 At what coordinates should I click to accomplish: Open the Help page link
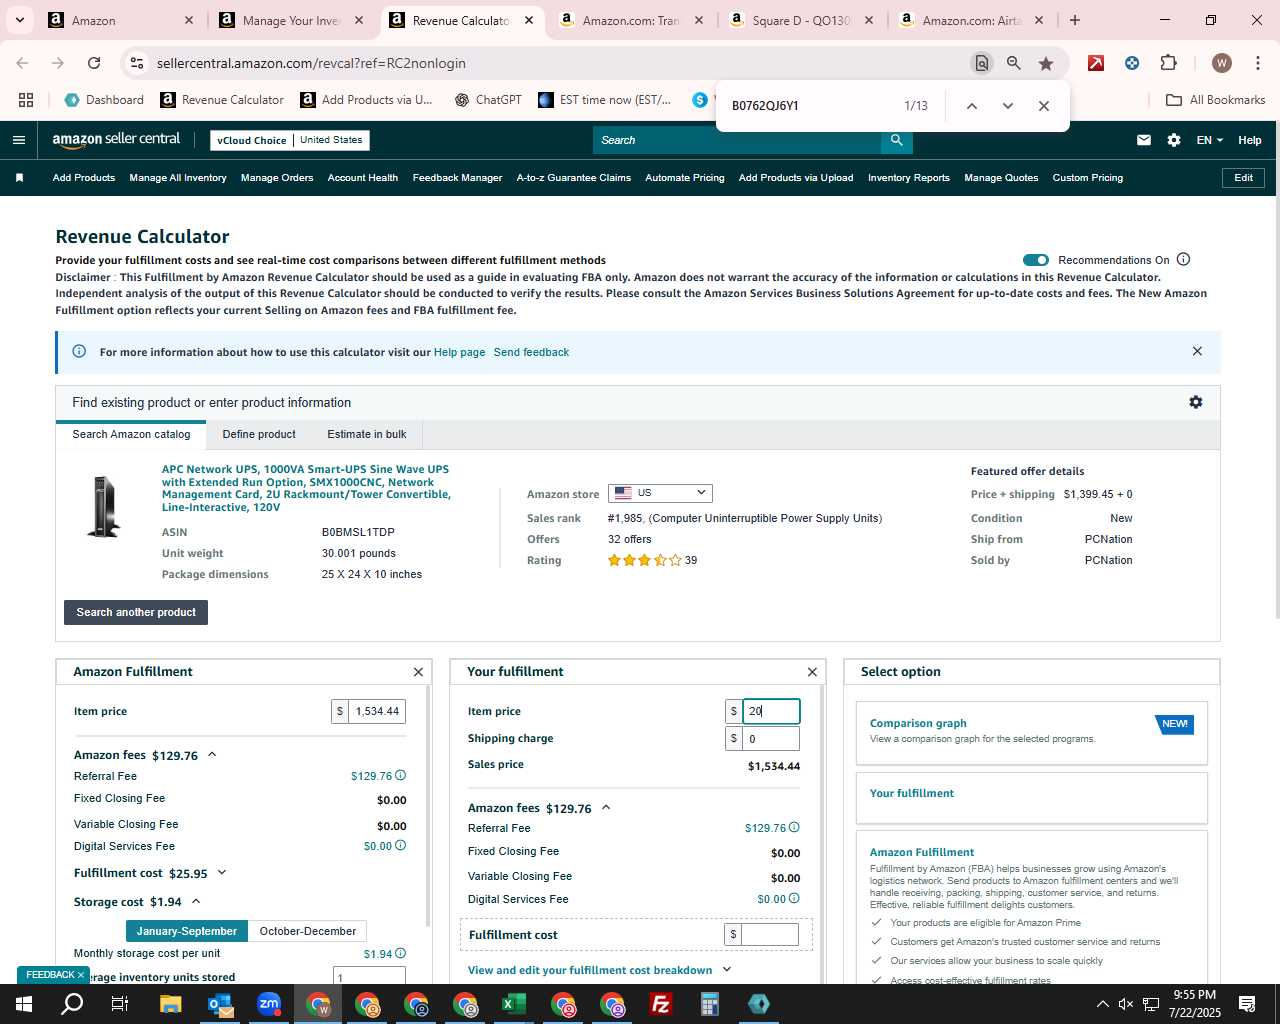[459, 352]
